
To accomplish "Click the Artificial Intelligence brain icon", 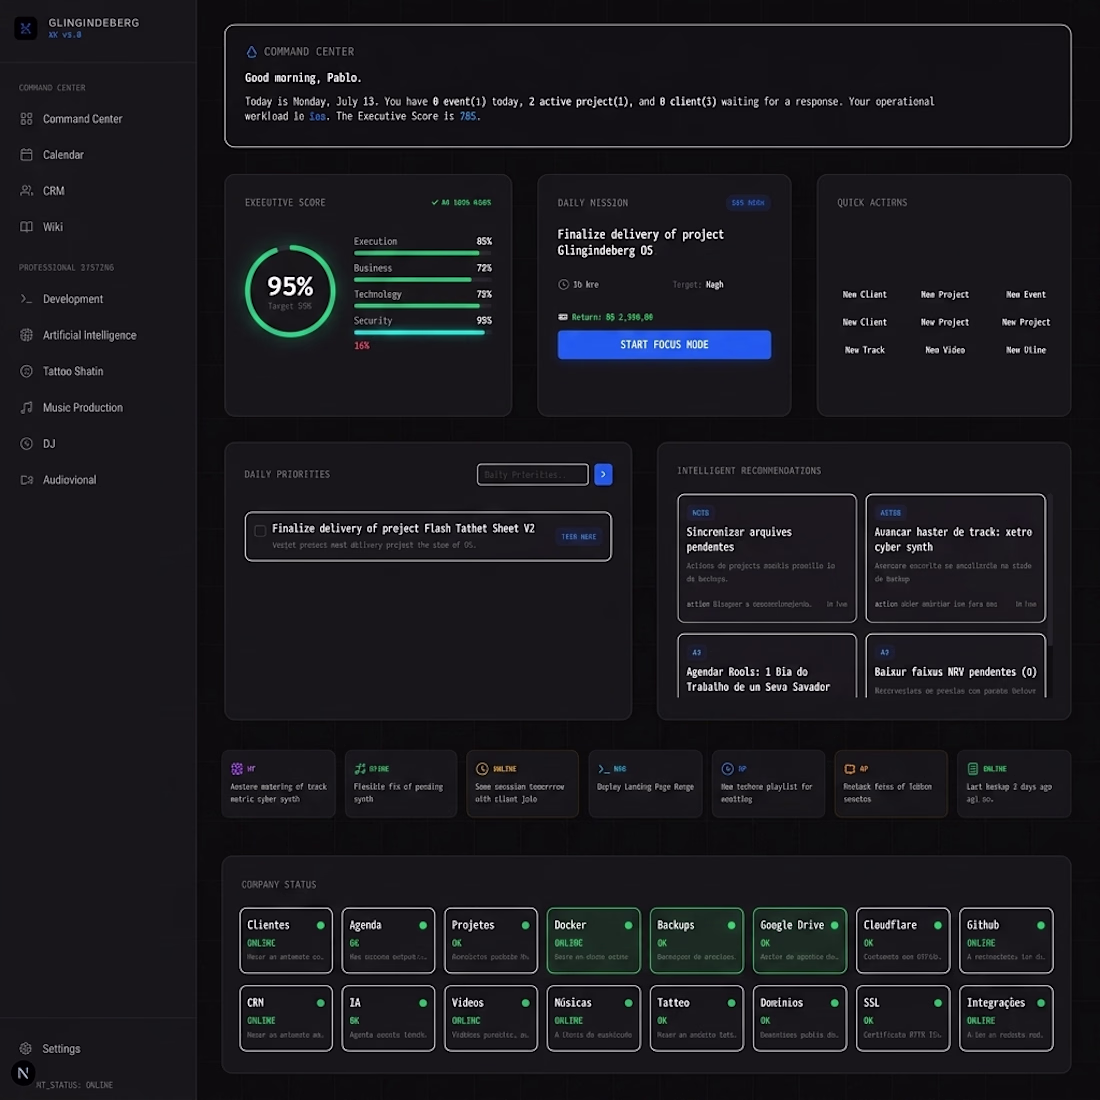I will pyautogui.click(x=27, y=335).
